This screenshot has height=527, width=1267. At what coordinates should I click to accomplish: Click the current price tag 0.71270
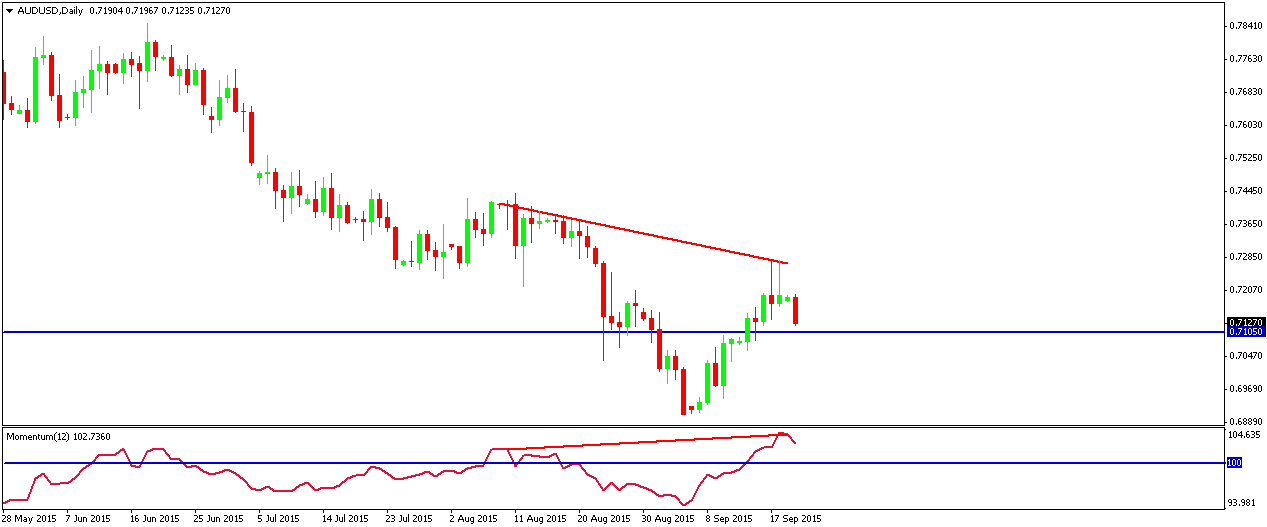click(x=1246, y=322)
